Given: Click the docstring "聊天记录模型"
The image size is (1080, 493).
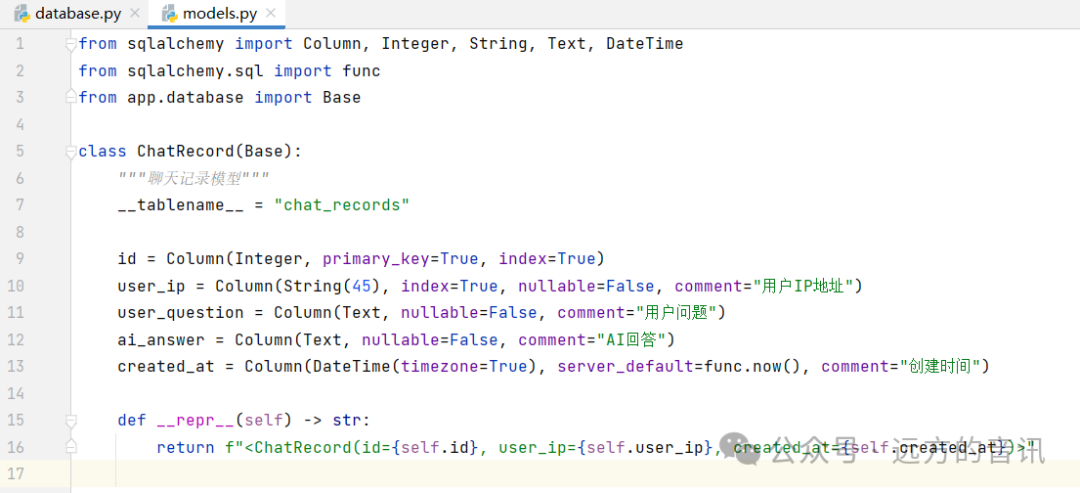Looking at the screenshot, I should [x=193, y=179].
